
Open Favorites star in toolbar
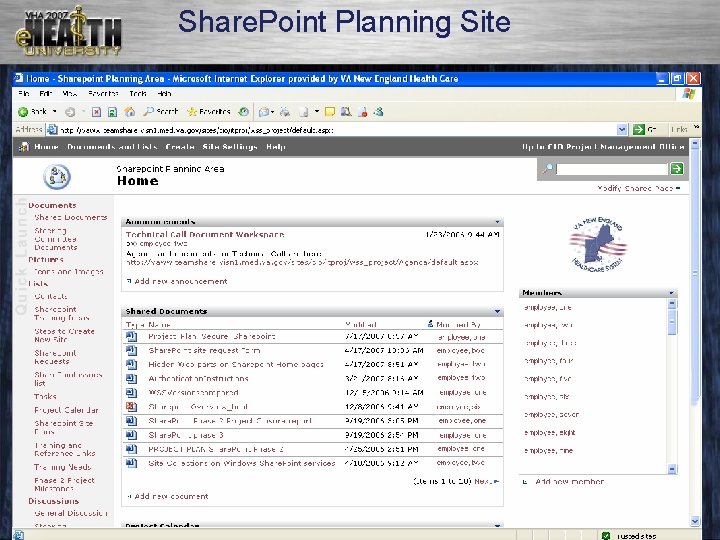[x=209, y=112]
